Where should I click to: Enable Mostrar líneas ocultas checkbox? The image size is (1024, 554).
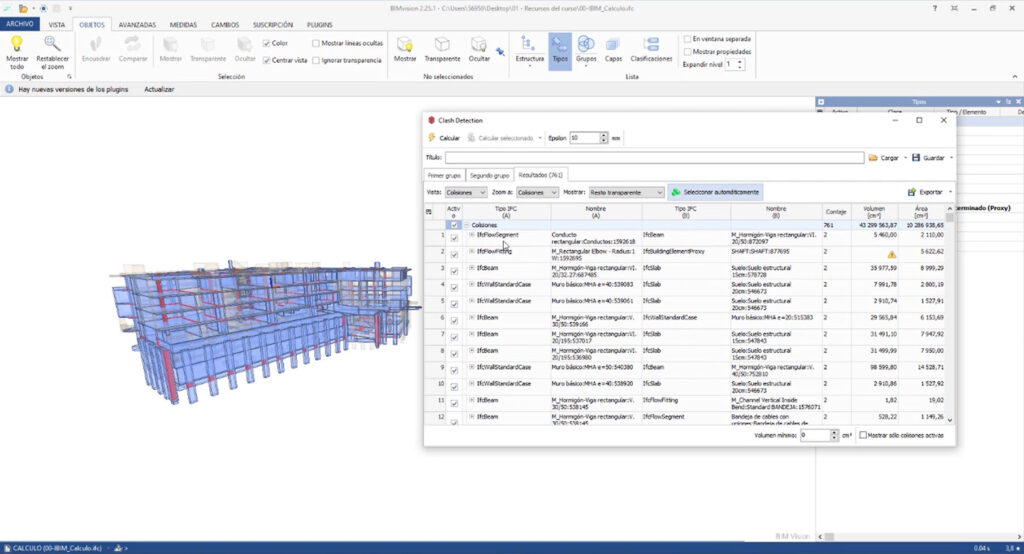point(317,43)
